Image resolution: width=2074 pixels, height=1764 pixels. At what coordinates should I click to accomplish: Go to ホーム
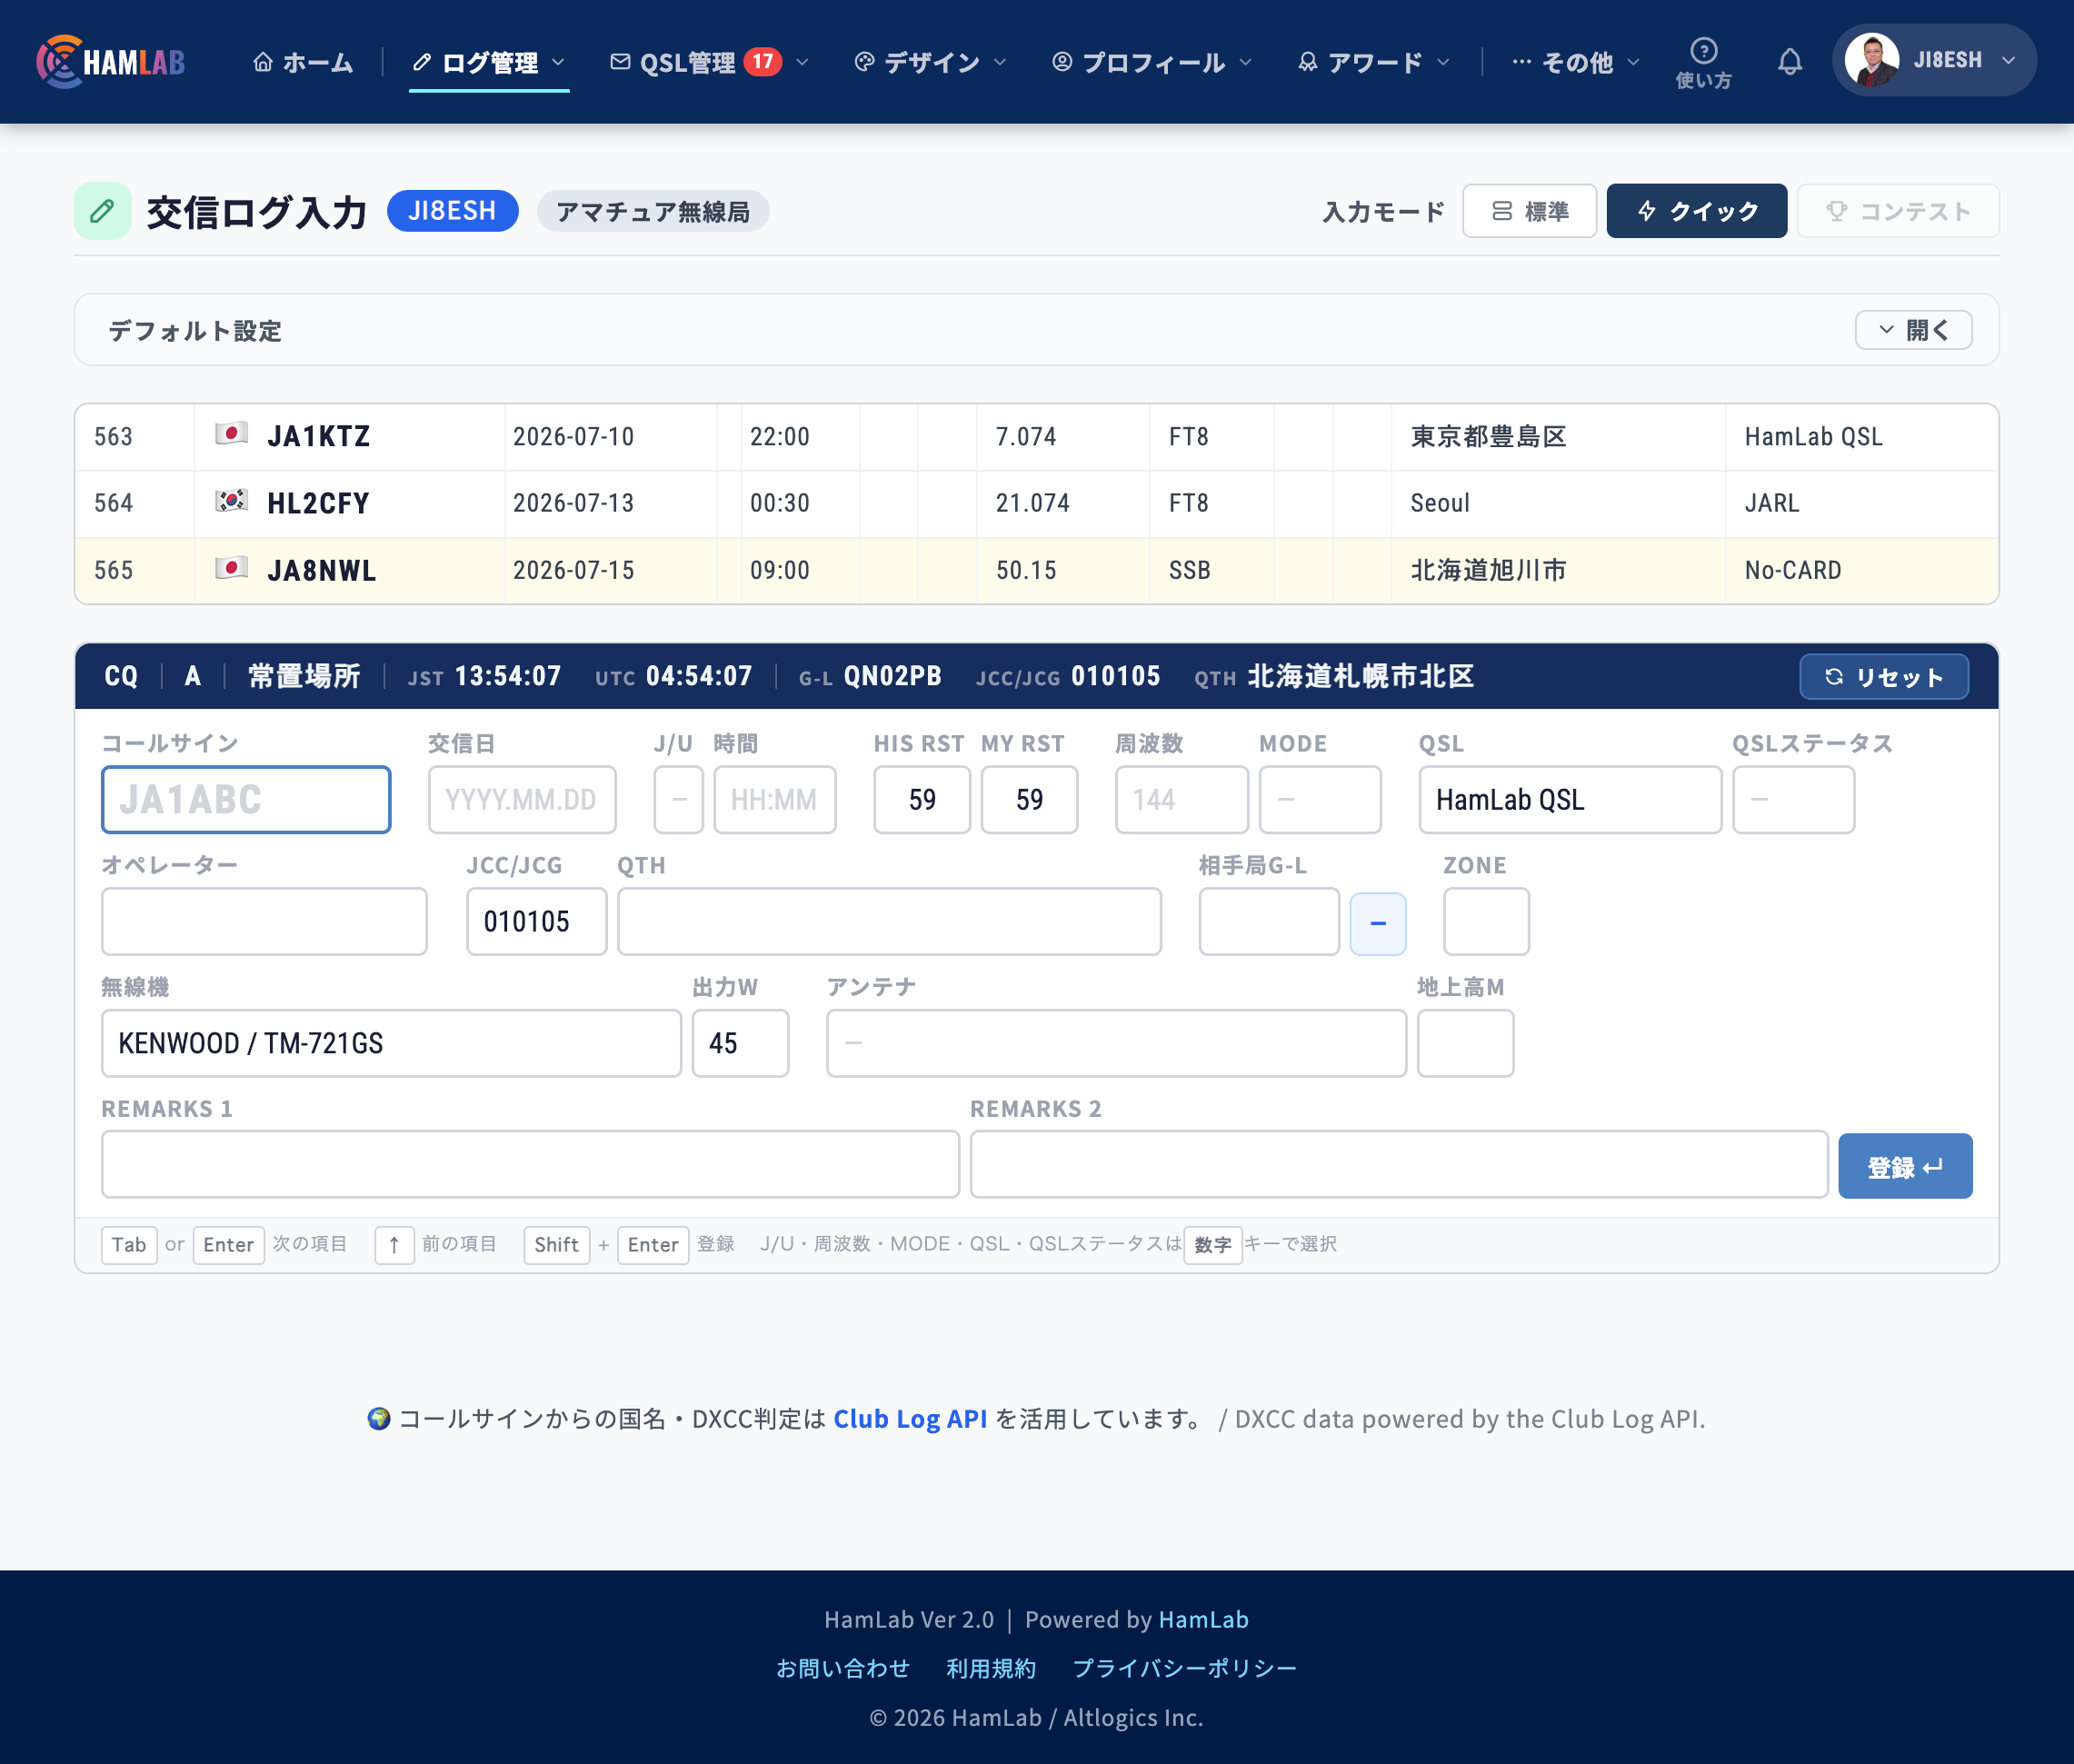click(x=303, y=62)
